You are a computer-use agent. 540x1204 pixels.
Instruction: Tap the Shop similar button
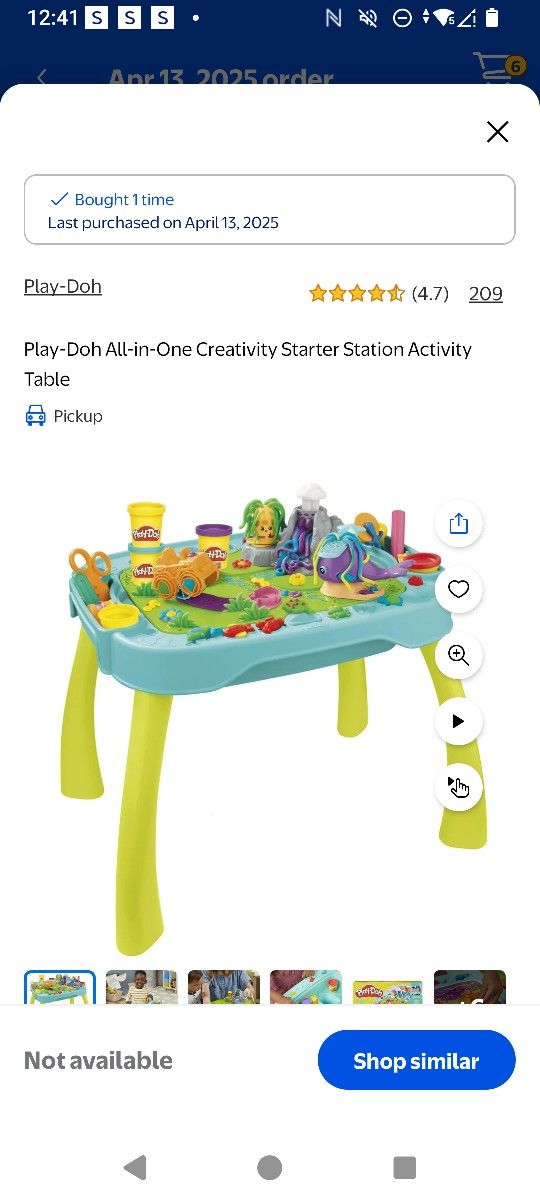click(417, 1060)
